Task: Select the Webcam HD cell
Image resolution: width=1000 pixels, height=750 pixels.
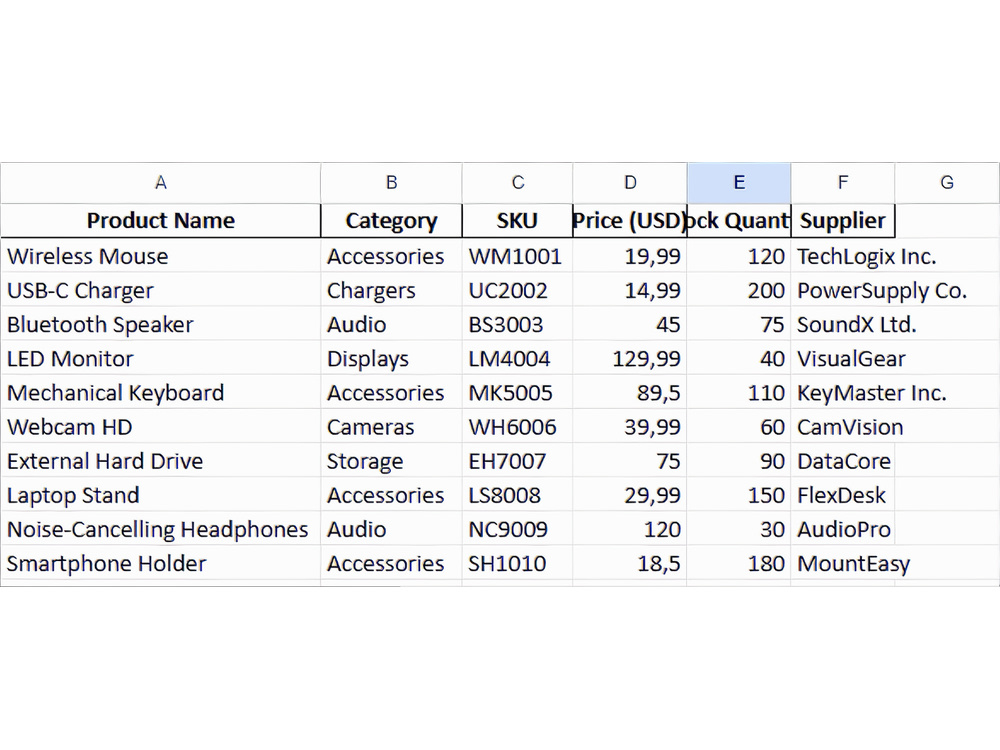Action: click(161, 427)
